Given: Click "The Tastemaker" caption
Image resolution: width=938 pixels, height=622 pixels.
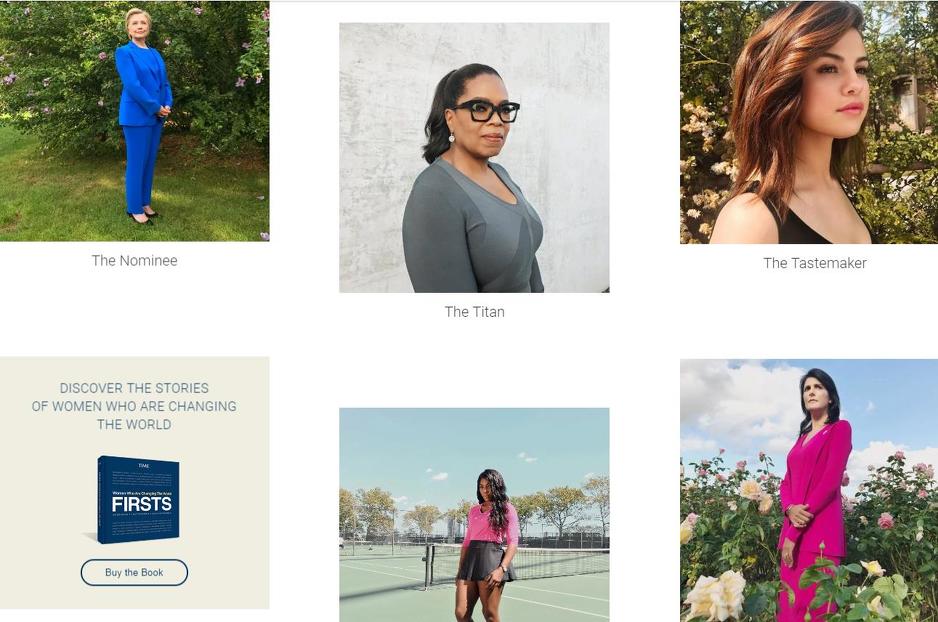Looking at the screenshot, I should click(815, 263).
